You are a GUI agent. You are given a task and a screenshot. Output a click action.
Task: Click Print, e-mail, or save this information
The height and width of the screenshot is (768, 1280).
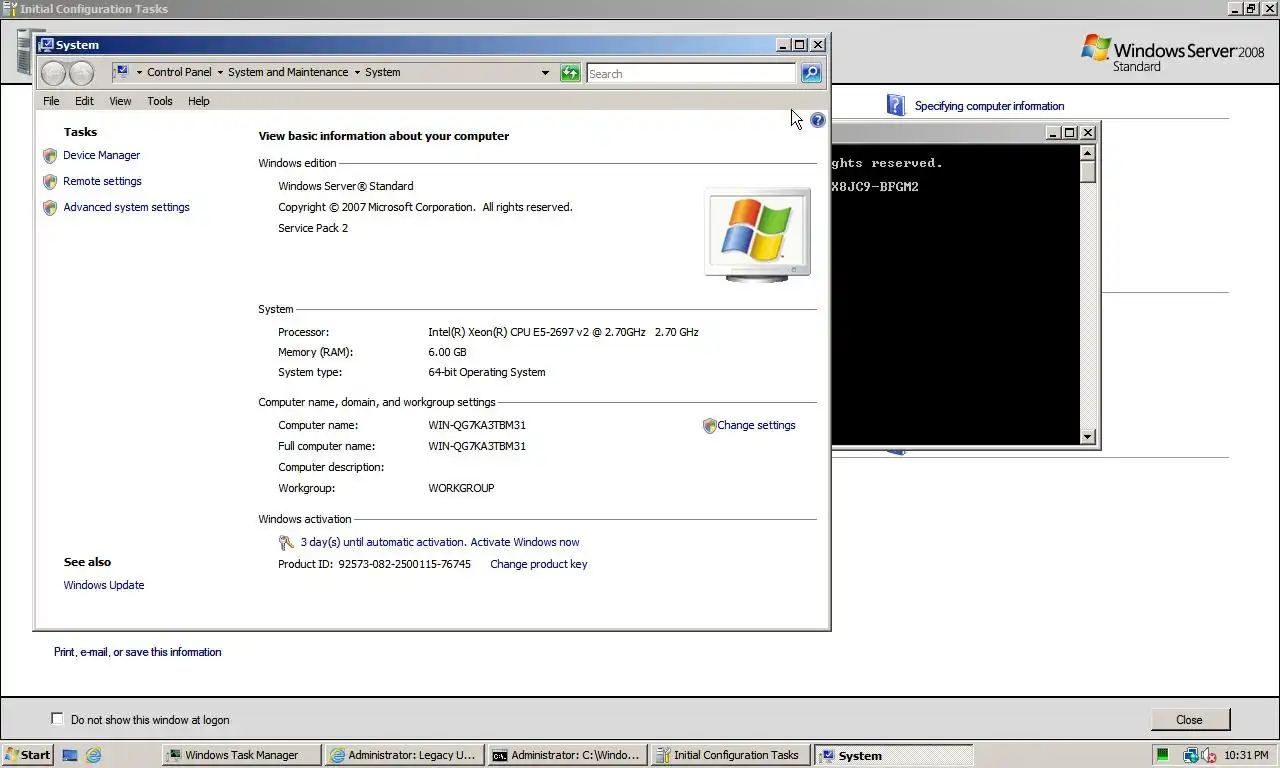coord(137,652)
